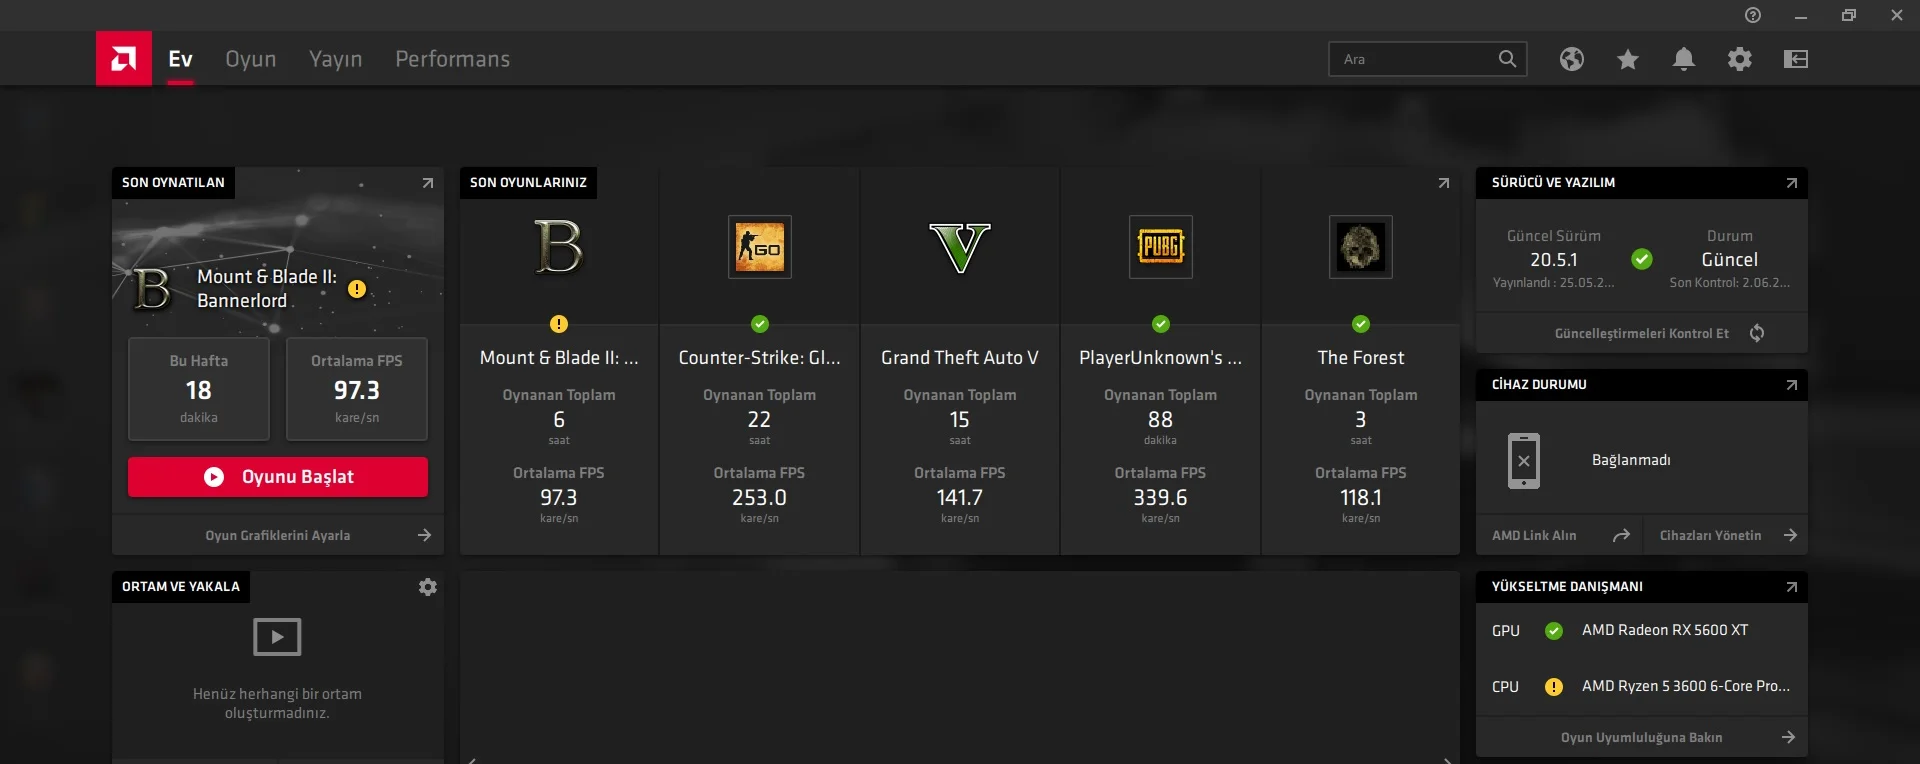Click the Durum Güncel status text
This screenshot has width=1920, height=764.
[x=1730, y=259]
